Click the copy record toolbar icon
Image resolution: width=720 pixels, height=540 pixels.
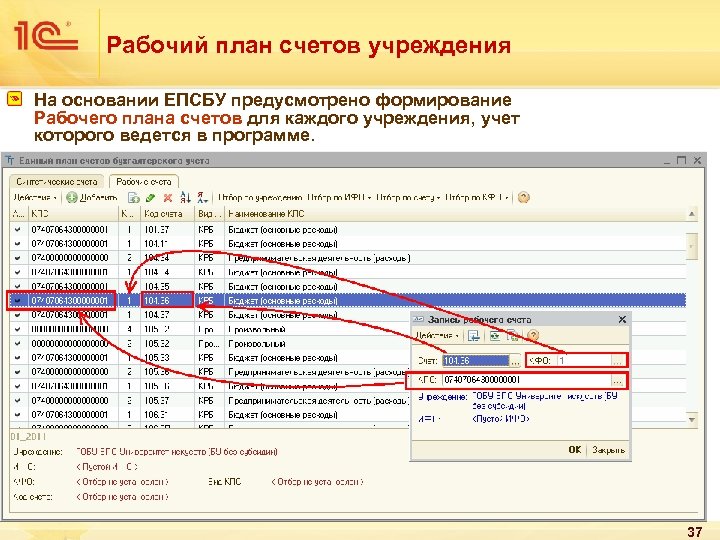134,198
